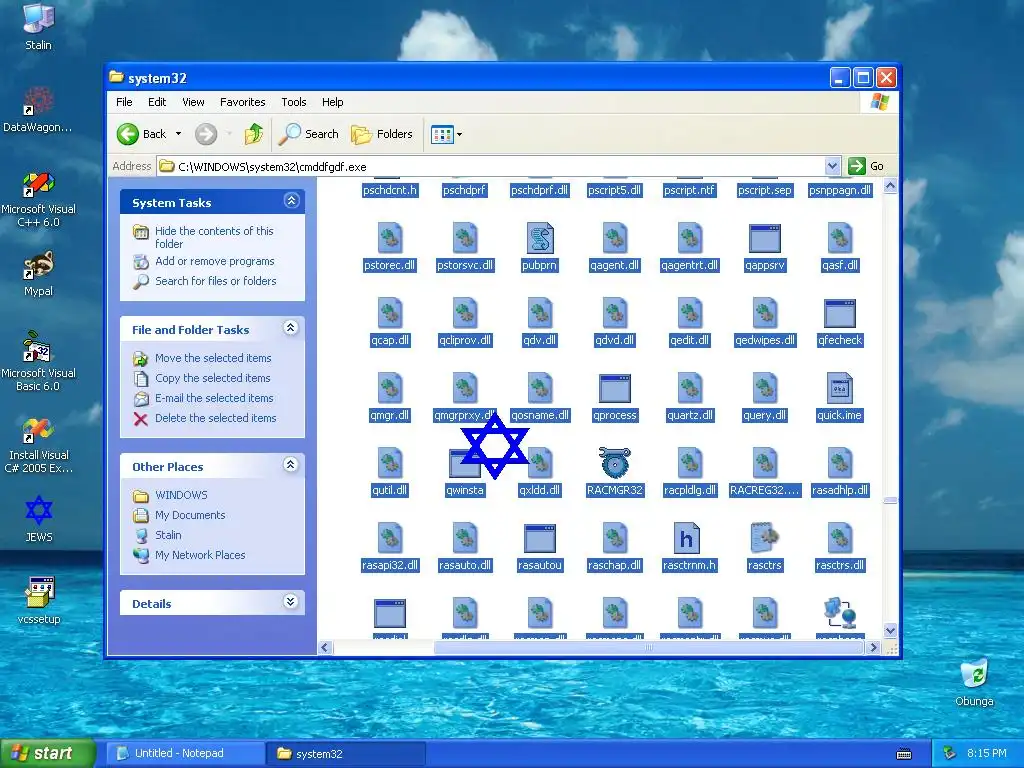Select the rasapi32.dll file icon
1024x768 pixels.
tap(390, 538)
